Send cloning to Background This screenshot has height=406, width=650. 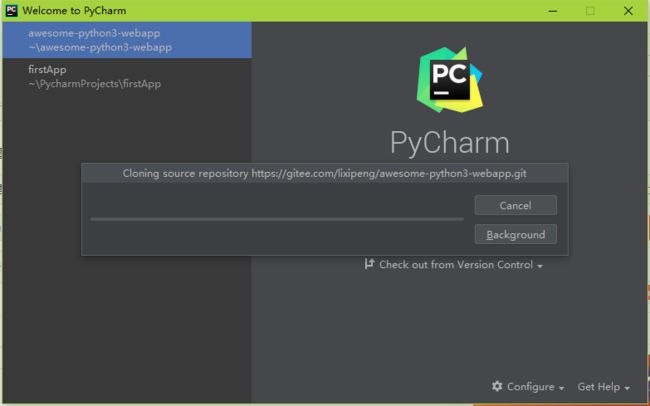(x=515, y=234)
